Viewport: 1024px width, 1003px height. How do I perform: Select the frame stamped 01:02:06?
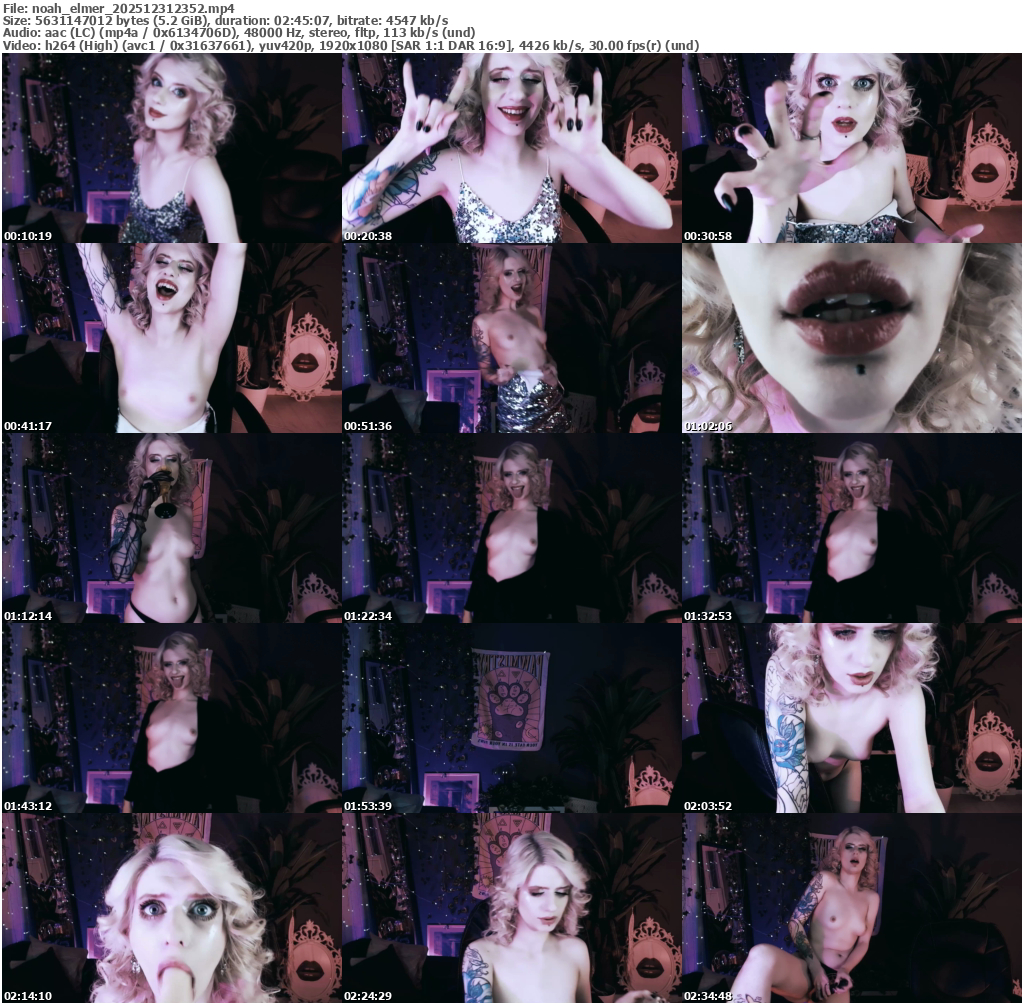point(852,338)
